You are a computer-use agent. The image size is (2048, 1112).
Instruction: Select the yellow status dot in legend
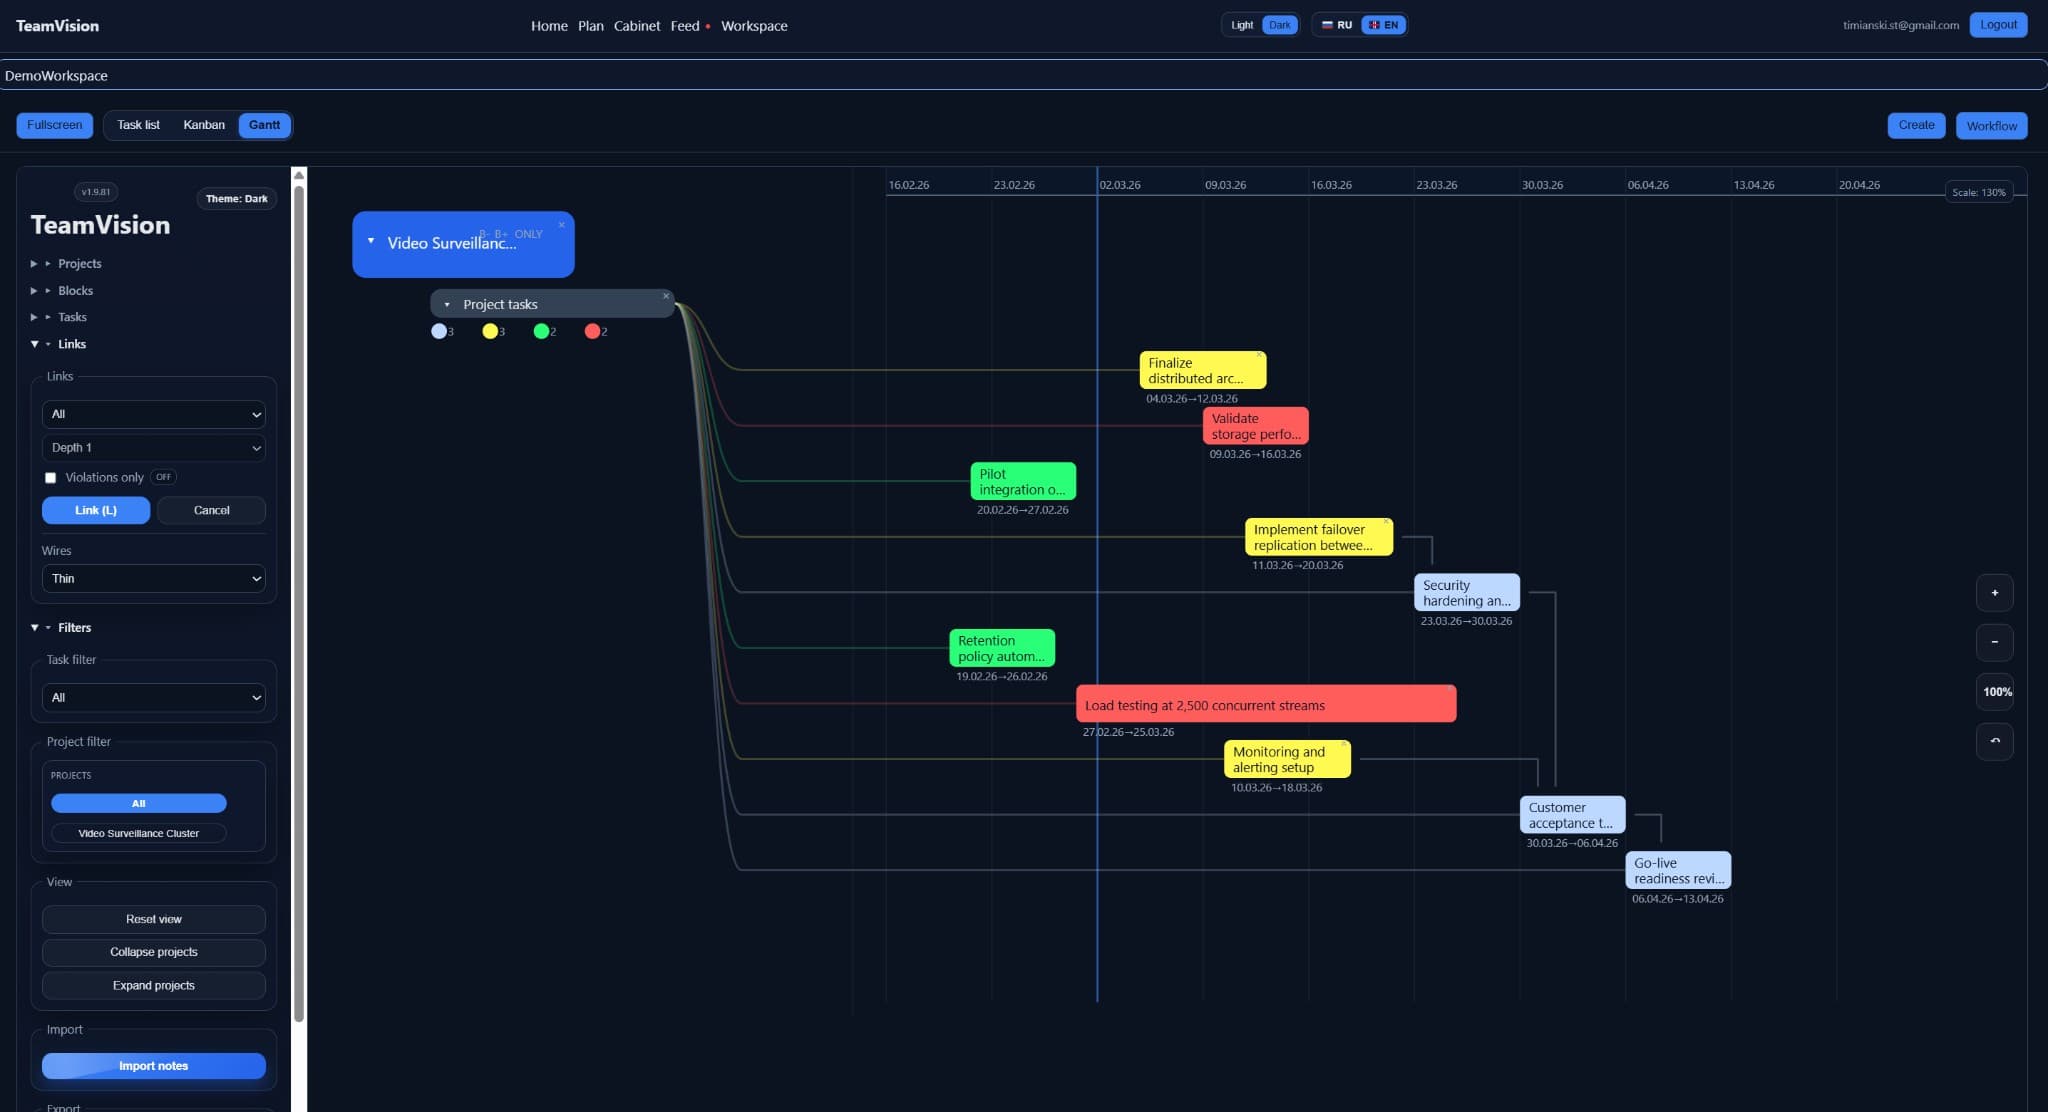click(490, 330)
